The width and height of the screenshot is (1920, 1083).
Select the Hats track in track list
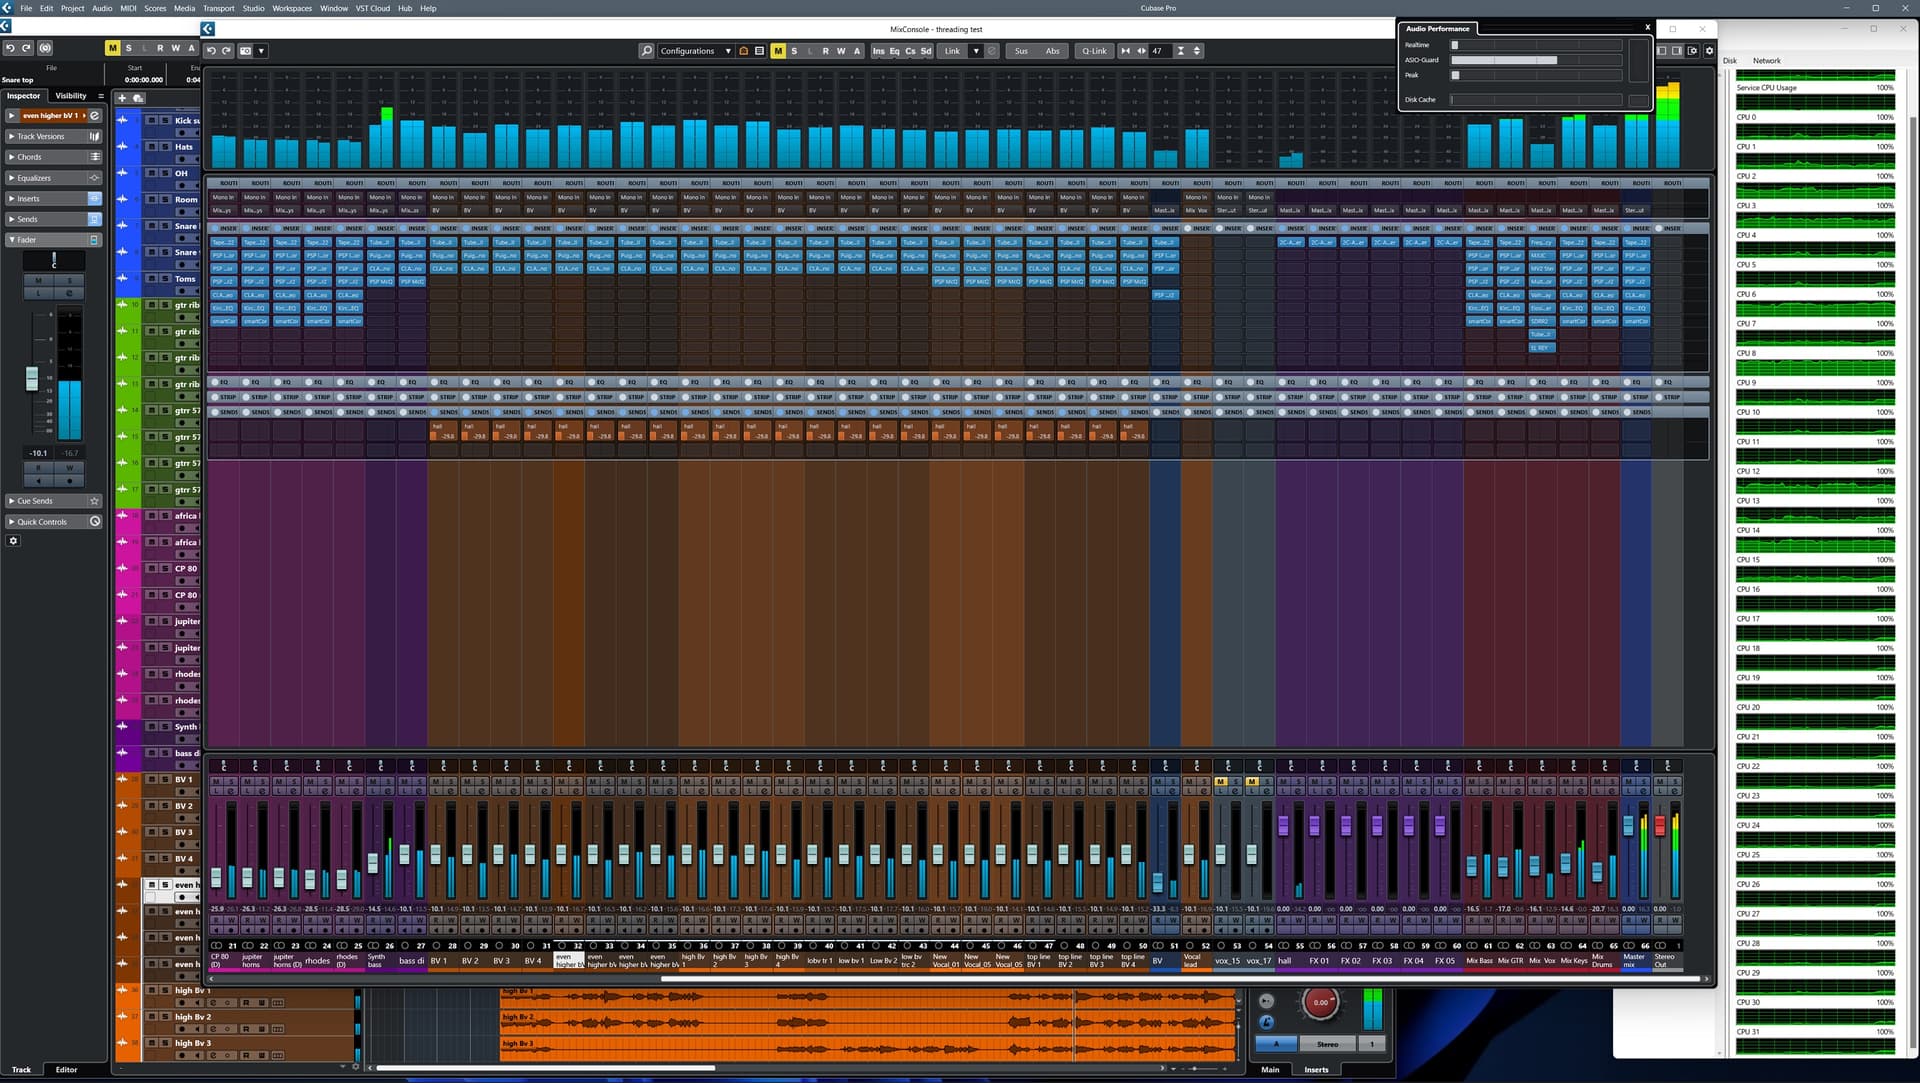pos(184,147)
